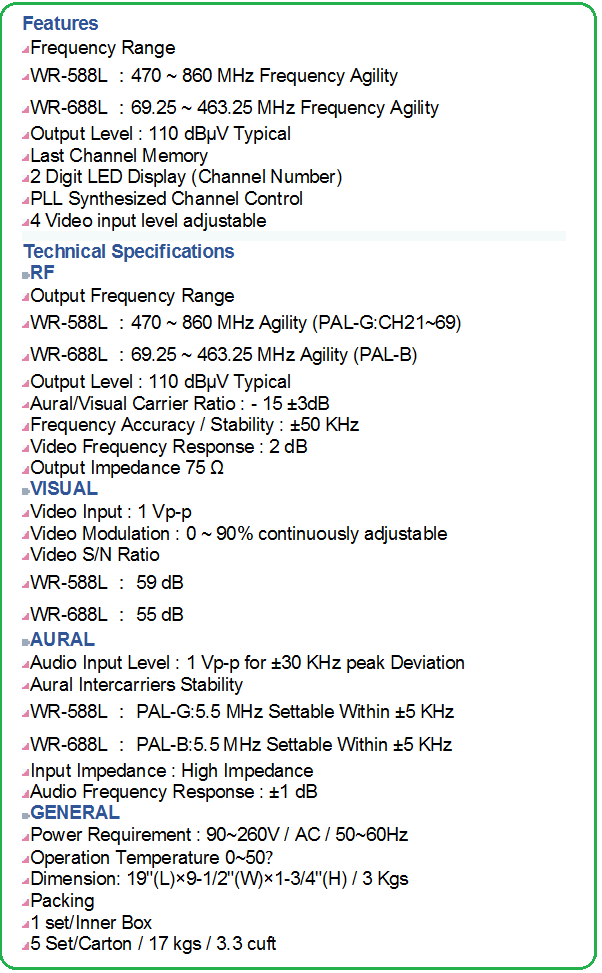
Task: Select the VISUAL section title
Action: point(64,488)
